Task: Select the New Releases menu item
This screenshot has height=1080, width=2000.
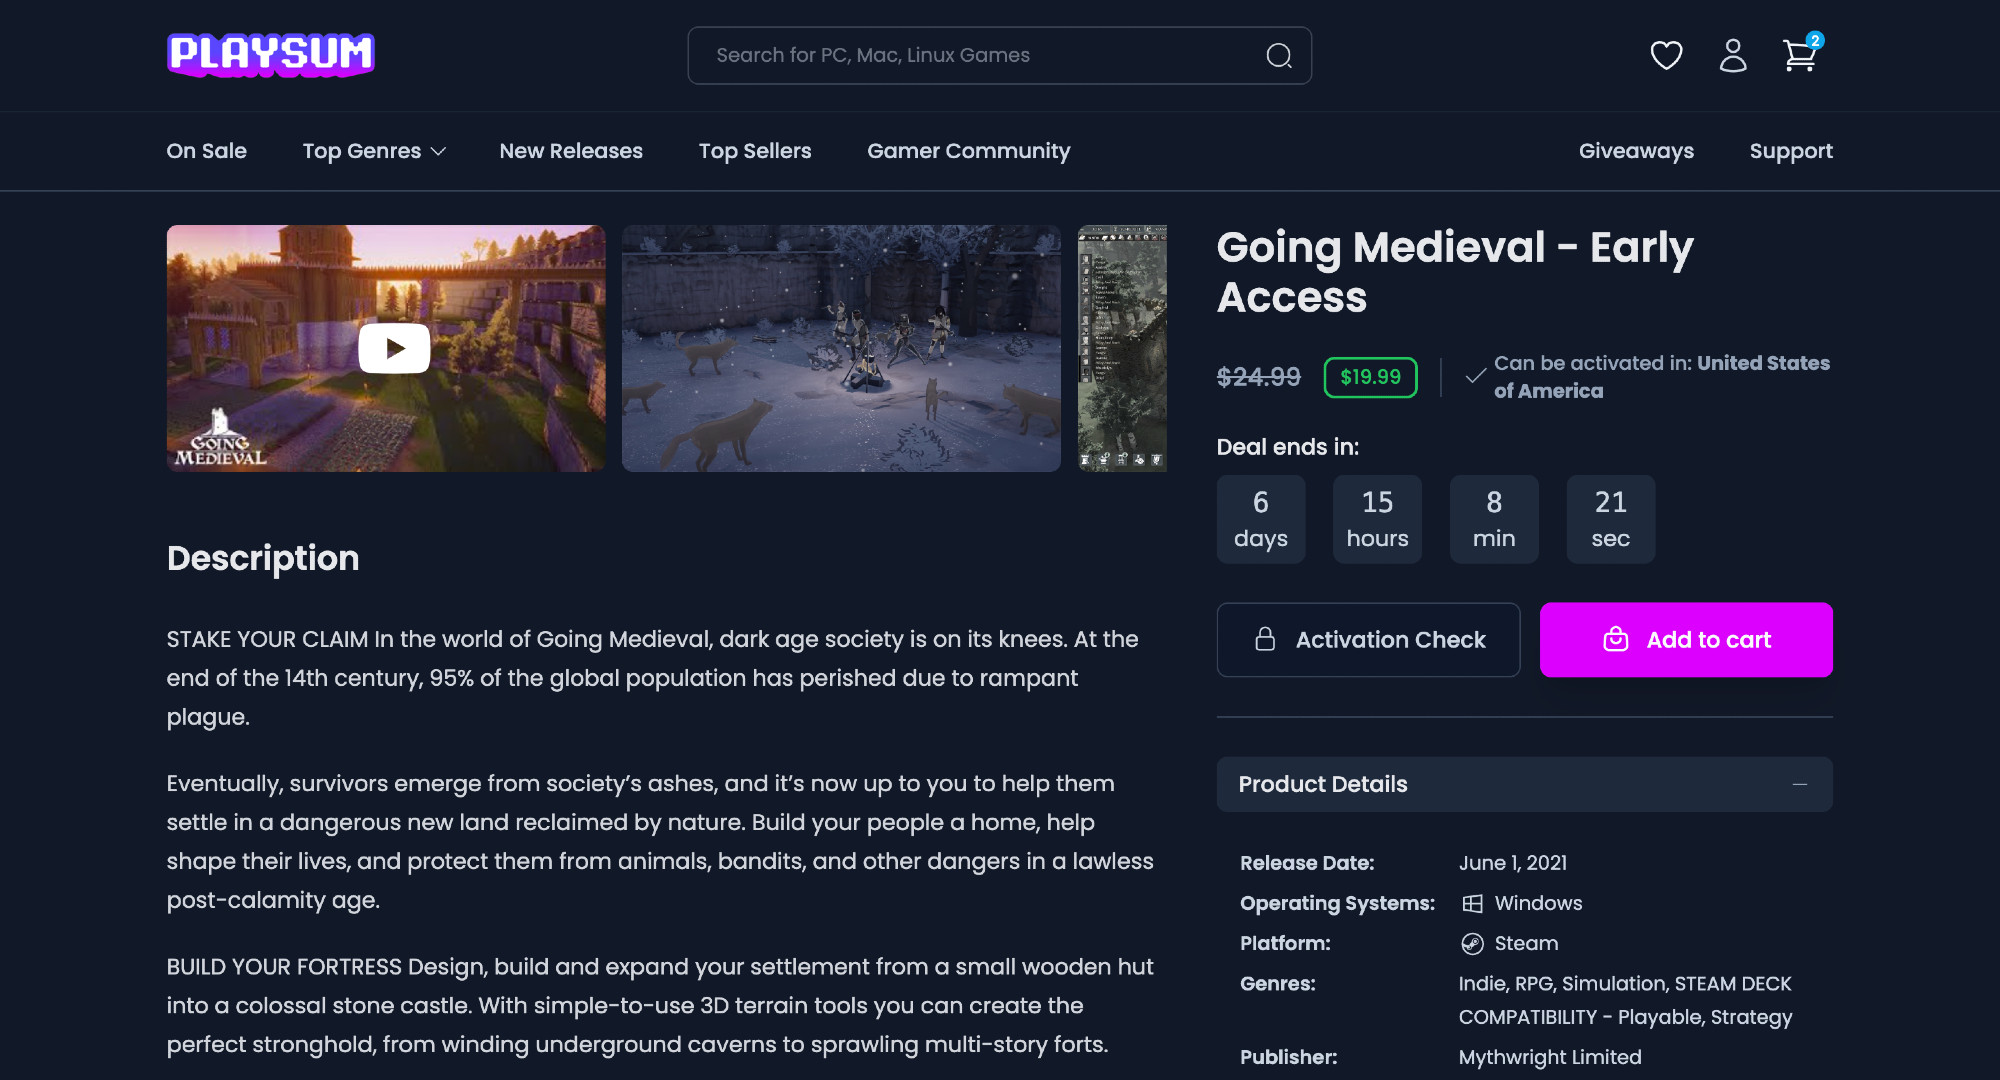Action: [572, 150]
